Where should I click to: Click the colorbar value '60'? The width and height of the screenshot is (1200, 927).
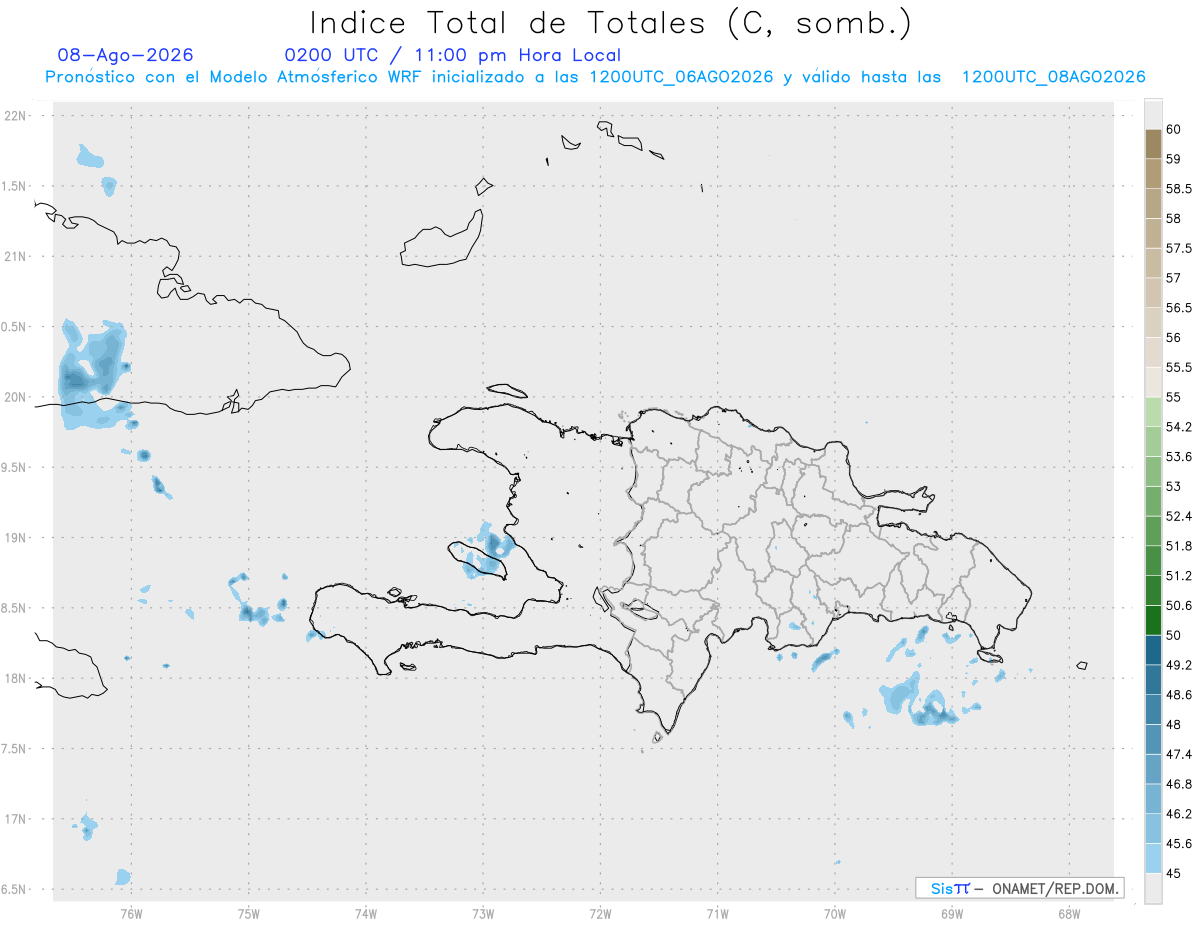1174,129
